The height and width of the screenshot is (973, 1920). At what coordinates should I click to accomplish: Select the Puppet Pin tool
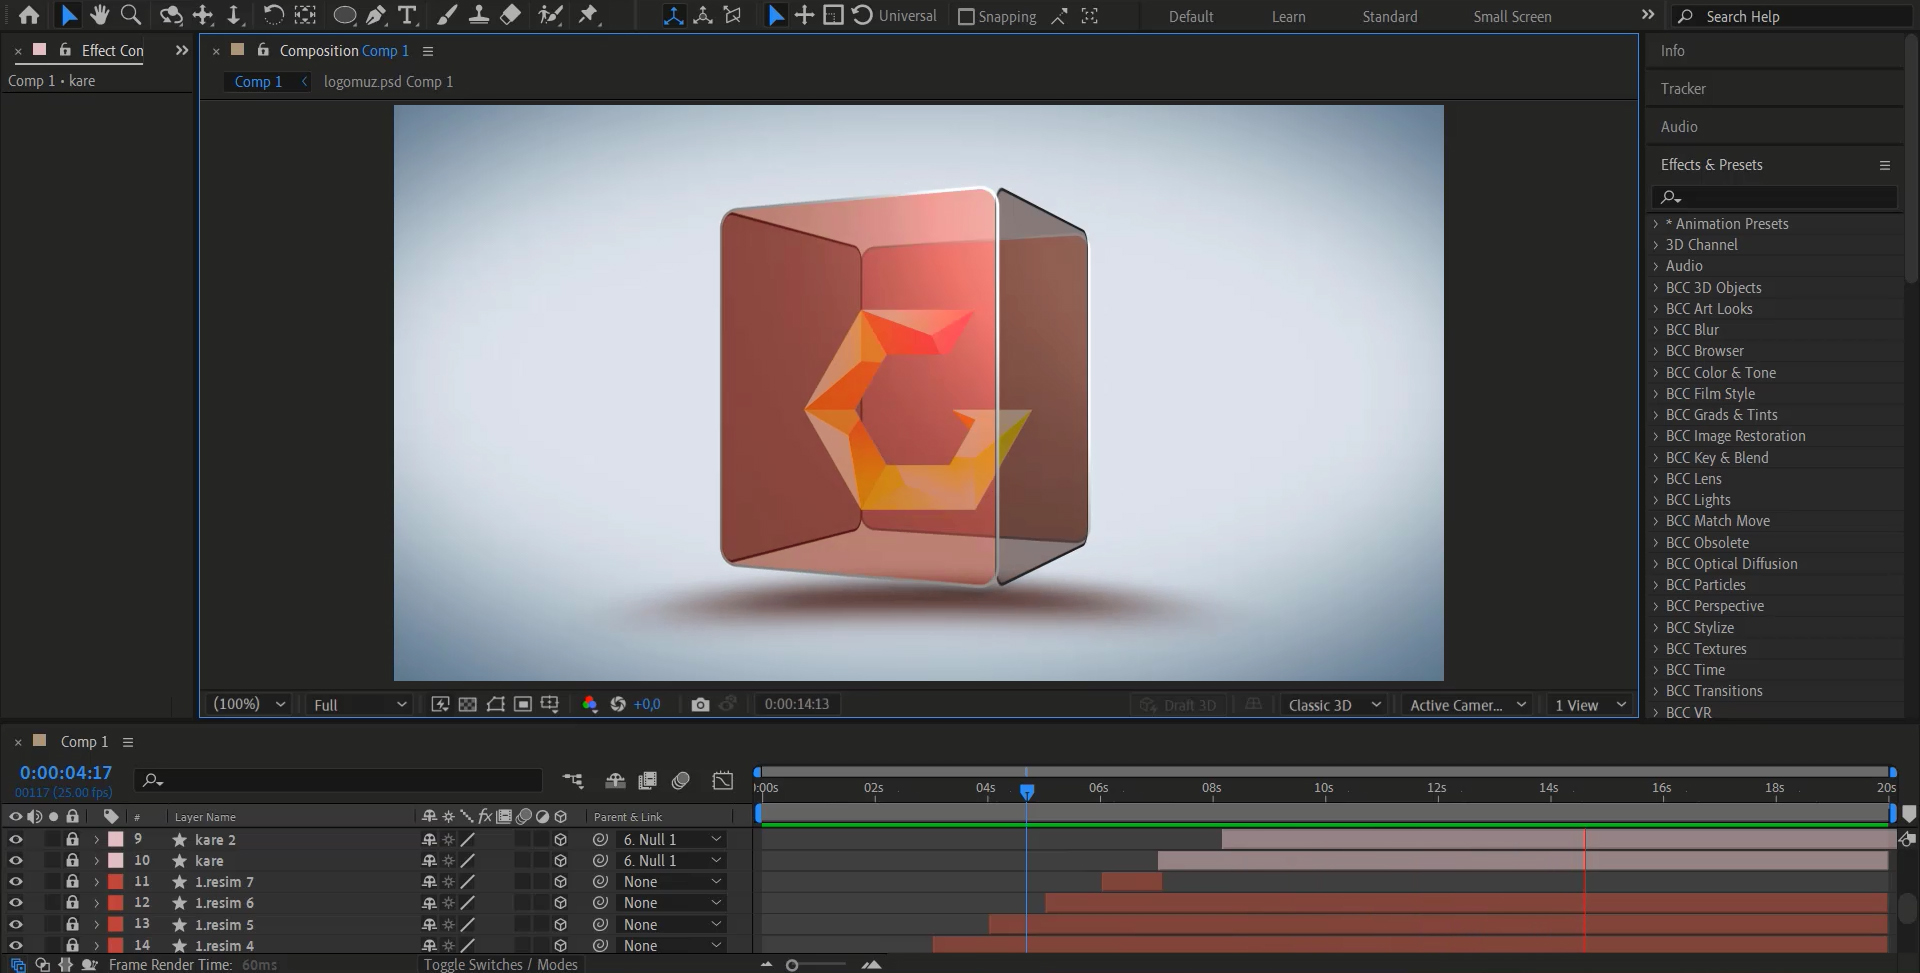pos(588,15)
